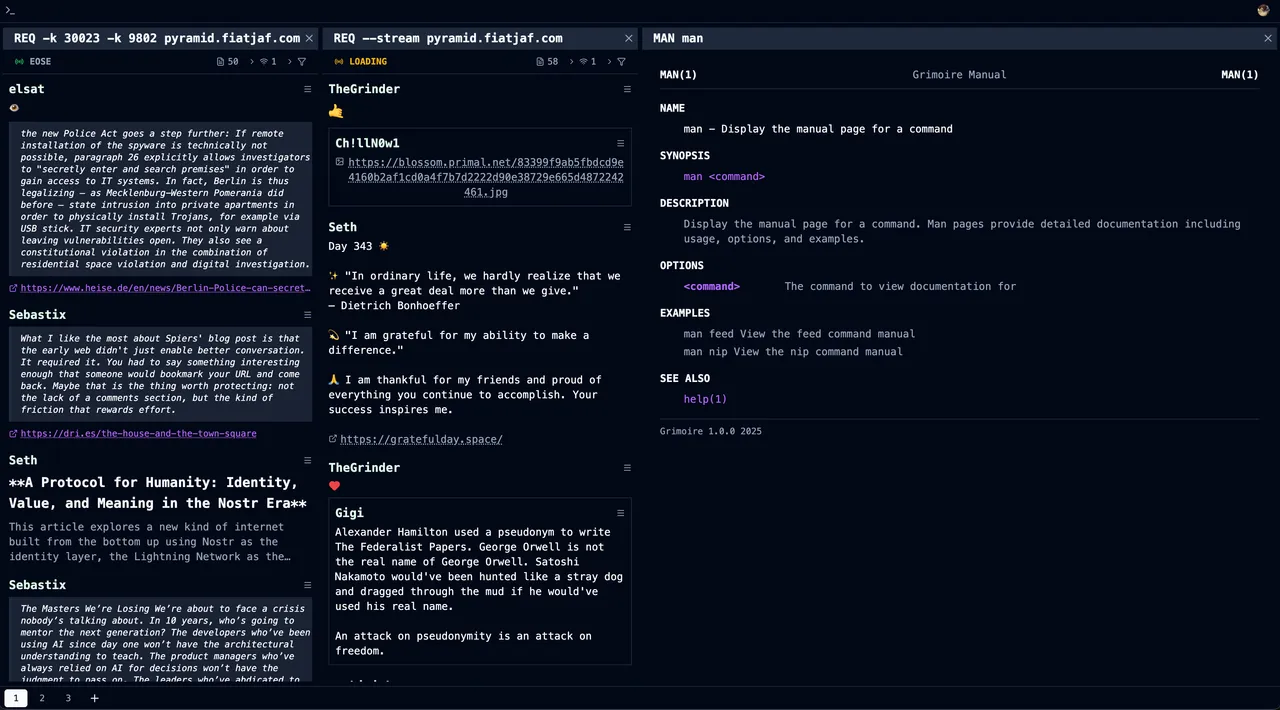
Task: Open menu for elsat's post
Action: 308,89
